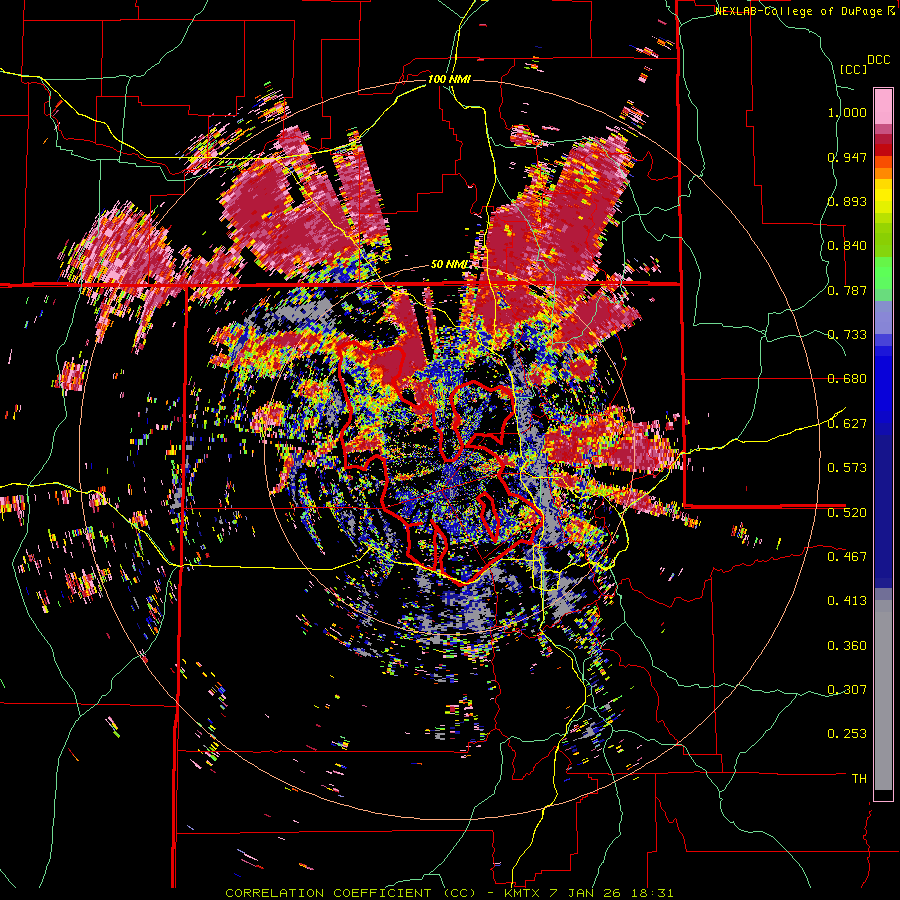Click the [CC] legend heading
The width and height of the screenshot is (900, 900).
click(854, 69)
